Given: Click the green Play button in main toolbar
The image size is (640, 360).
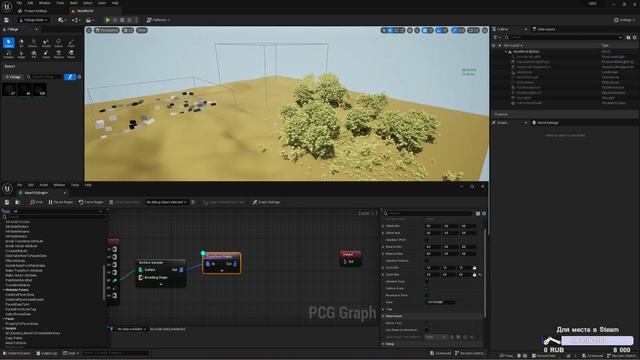Looking at the screenshot, I should click(x=108, y=20).
